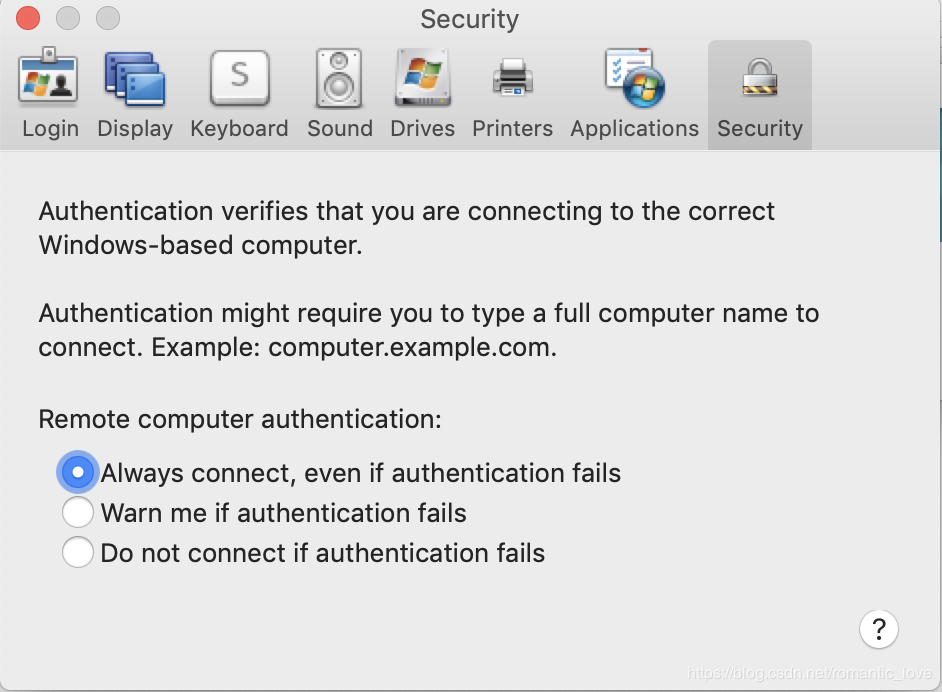Enable the Do not connect radio button
The height and width of the screenshot is (692, 942).
[78, 552]
